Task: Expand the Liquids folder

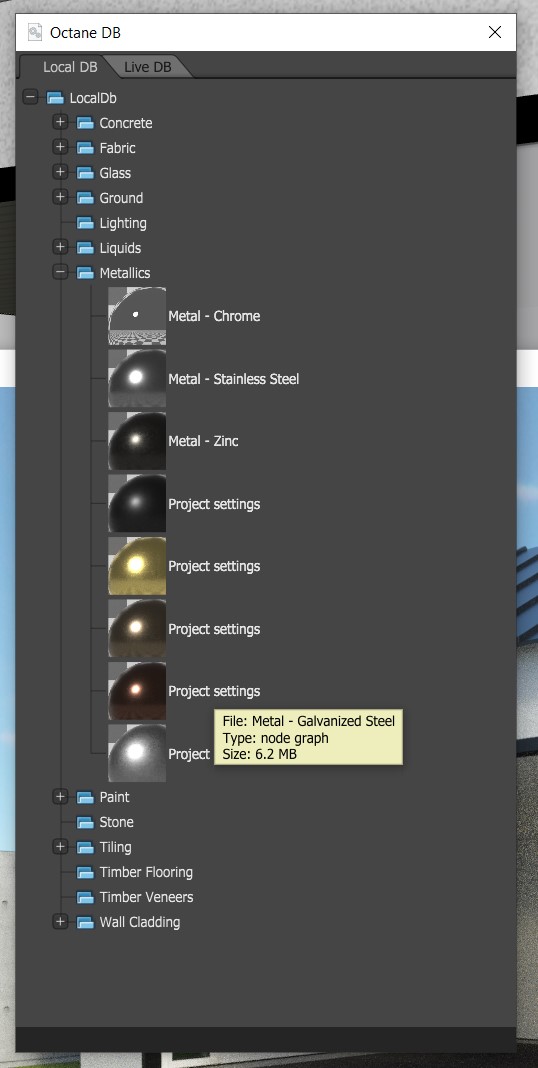Action: (x=61, y=247)
